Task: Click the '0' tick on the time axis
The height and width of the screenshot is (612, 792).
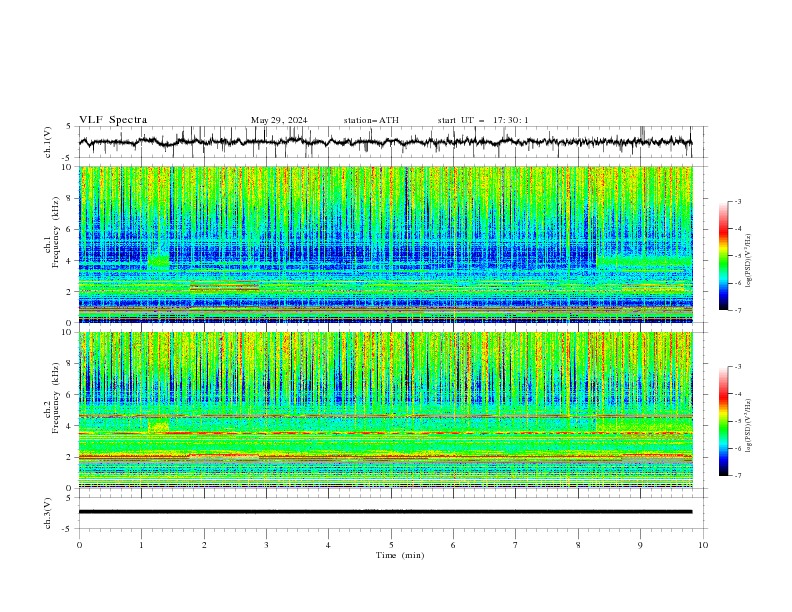Action: 79,545
